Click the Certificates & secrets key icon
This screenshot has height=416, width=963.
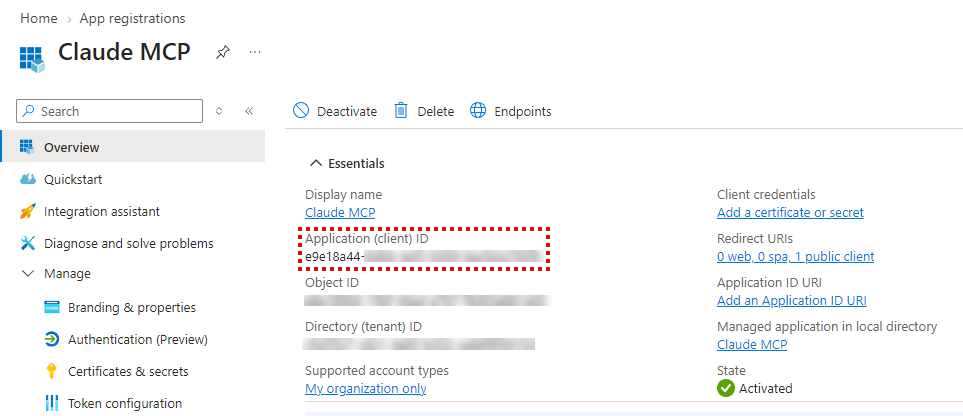52,371
